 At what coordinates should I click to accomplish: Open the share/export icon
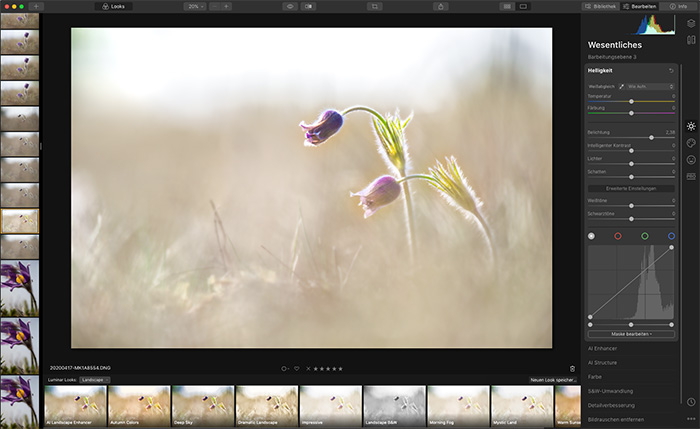441,6
